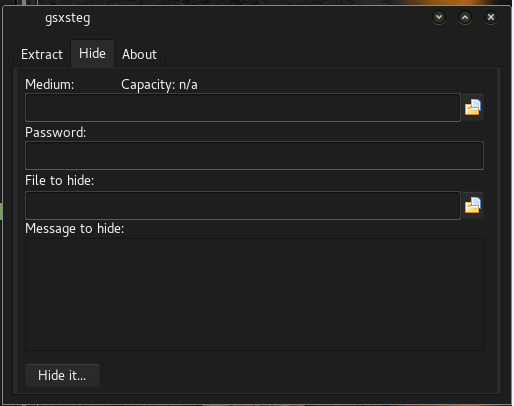Switch to the Extract tab

(42, 54)
